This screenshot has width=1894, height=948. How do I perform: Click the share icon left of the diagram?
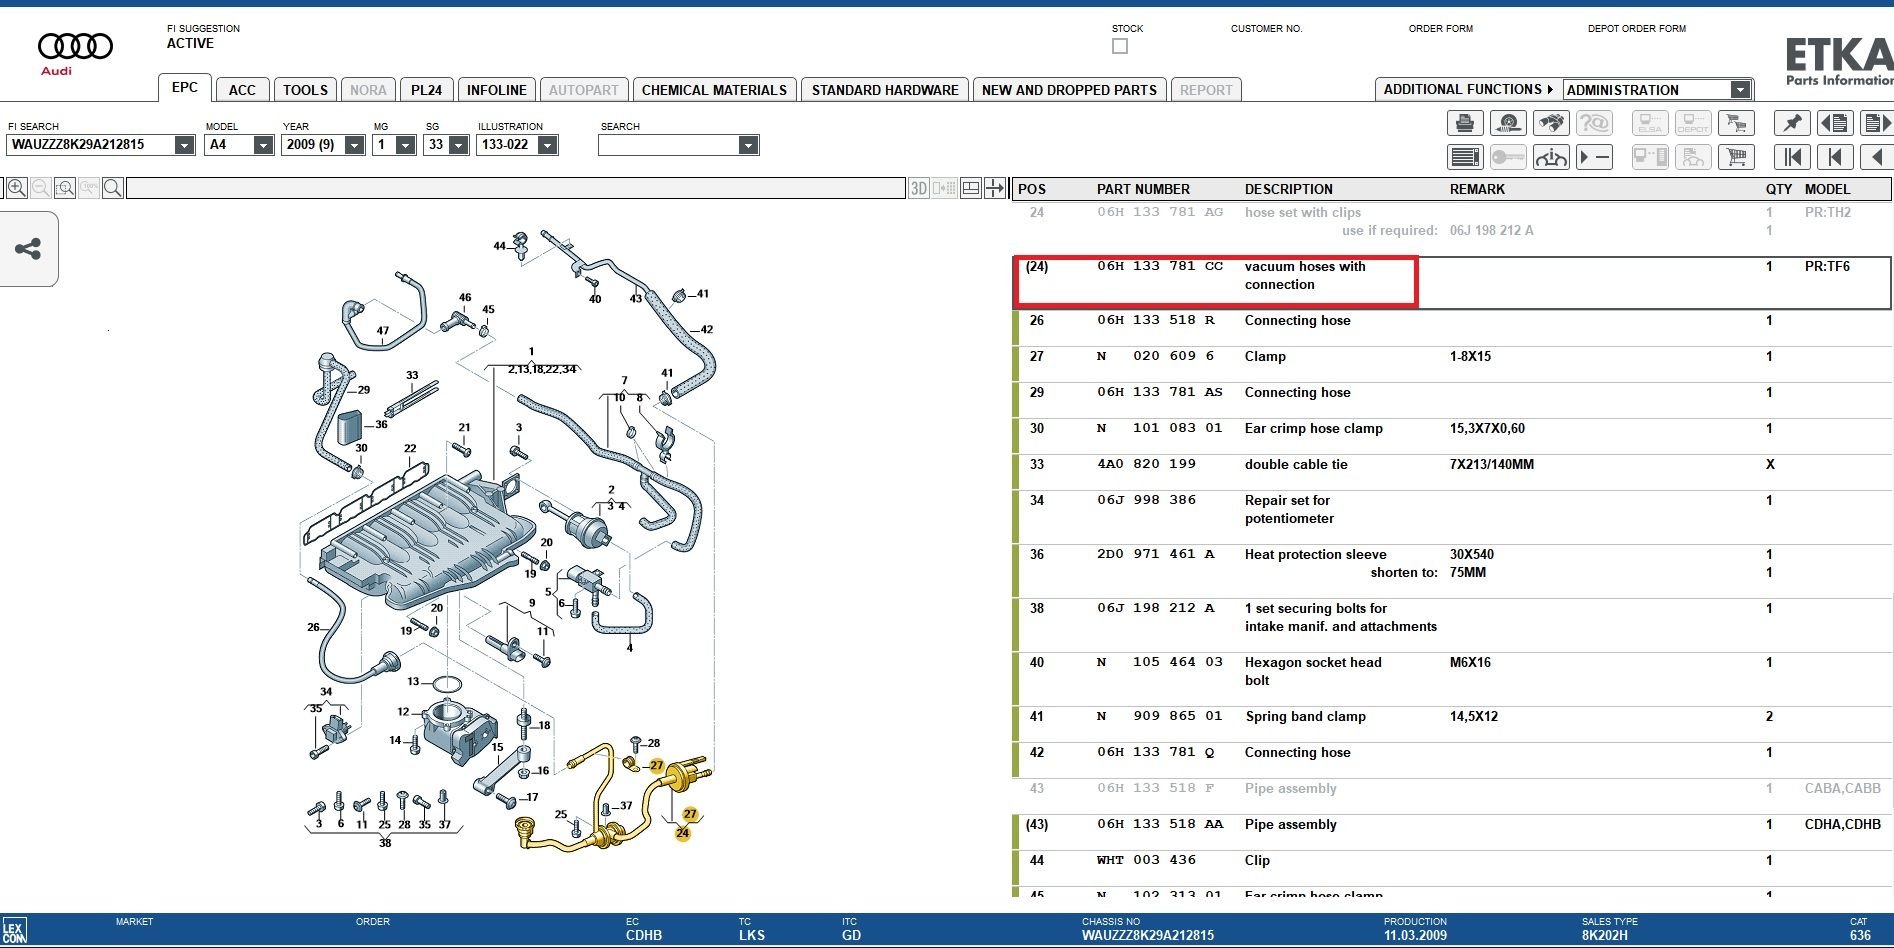[x=28, y=249]
